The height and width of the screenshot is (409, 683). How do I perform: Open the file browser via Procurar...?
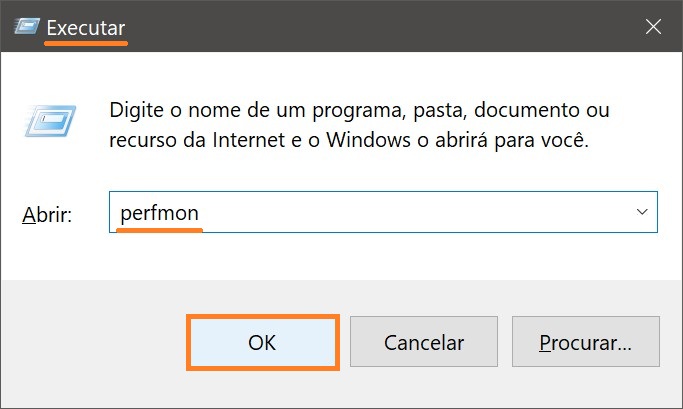tap(586, 341)
